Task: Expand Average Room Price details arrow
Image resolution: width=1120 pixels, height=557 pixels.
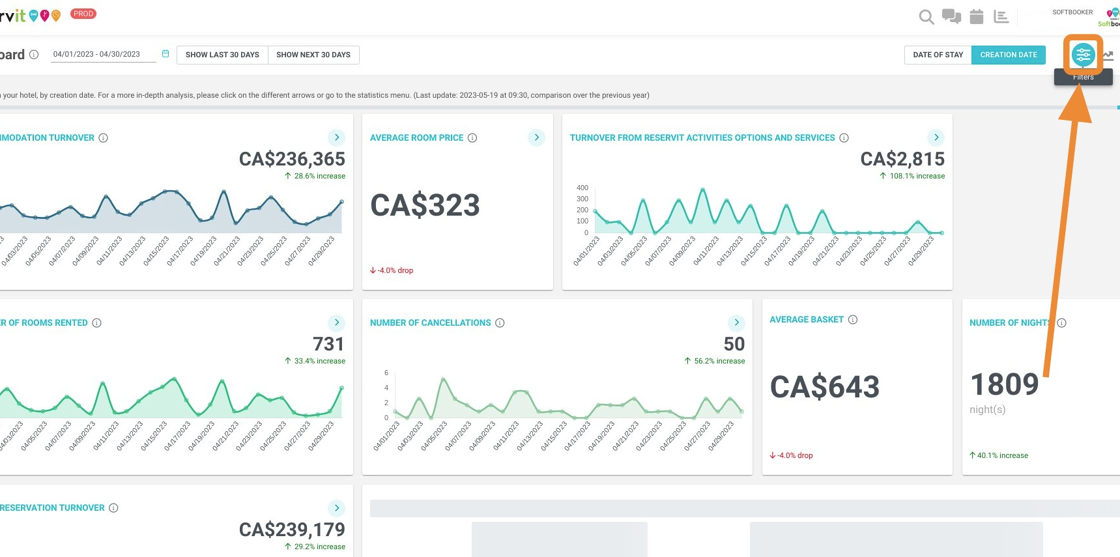Action: click(x=536, y=138)
